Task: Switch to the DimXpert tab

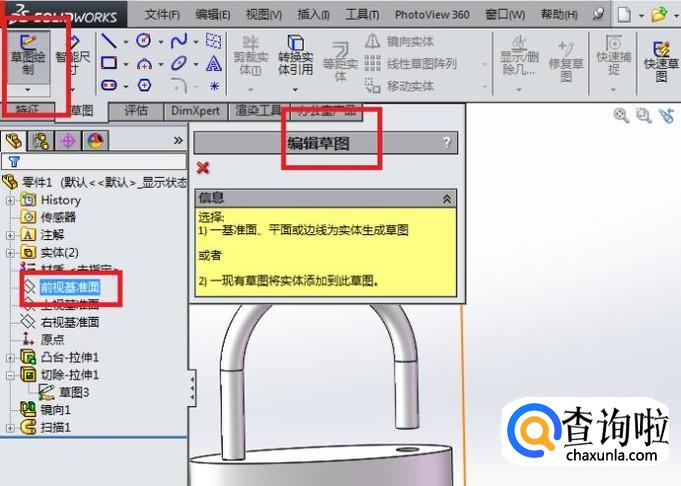Action: [195, 111]
